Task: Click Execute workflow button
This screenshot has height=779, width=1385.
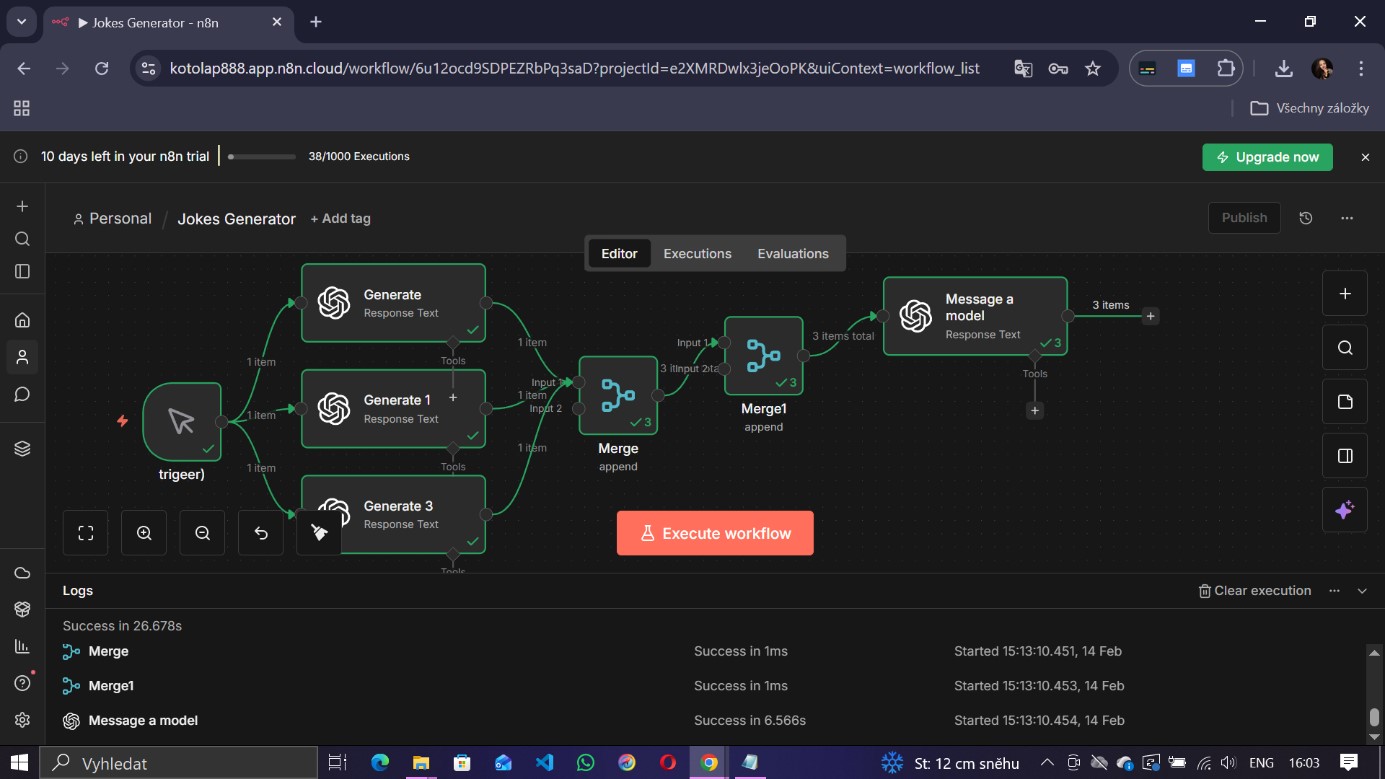Action: (x=715, y=533)
